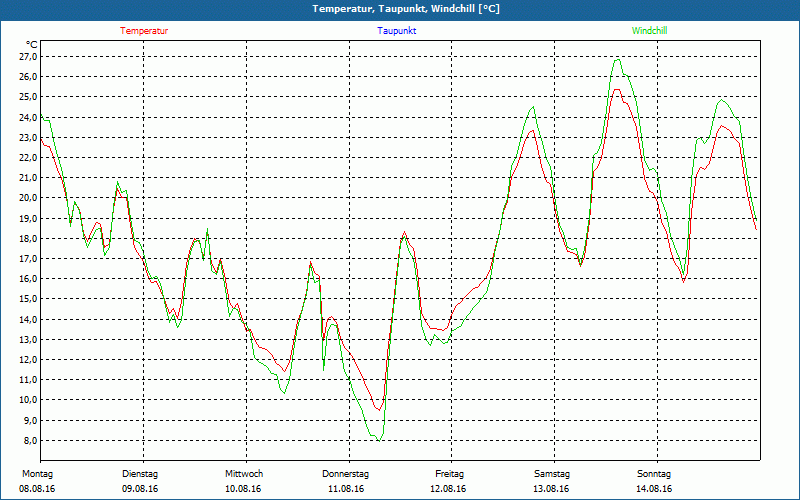The width and height of the screenshot is (800, 500).
Task: Click the 9,0 y-axis value
Action: point(30,420)
